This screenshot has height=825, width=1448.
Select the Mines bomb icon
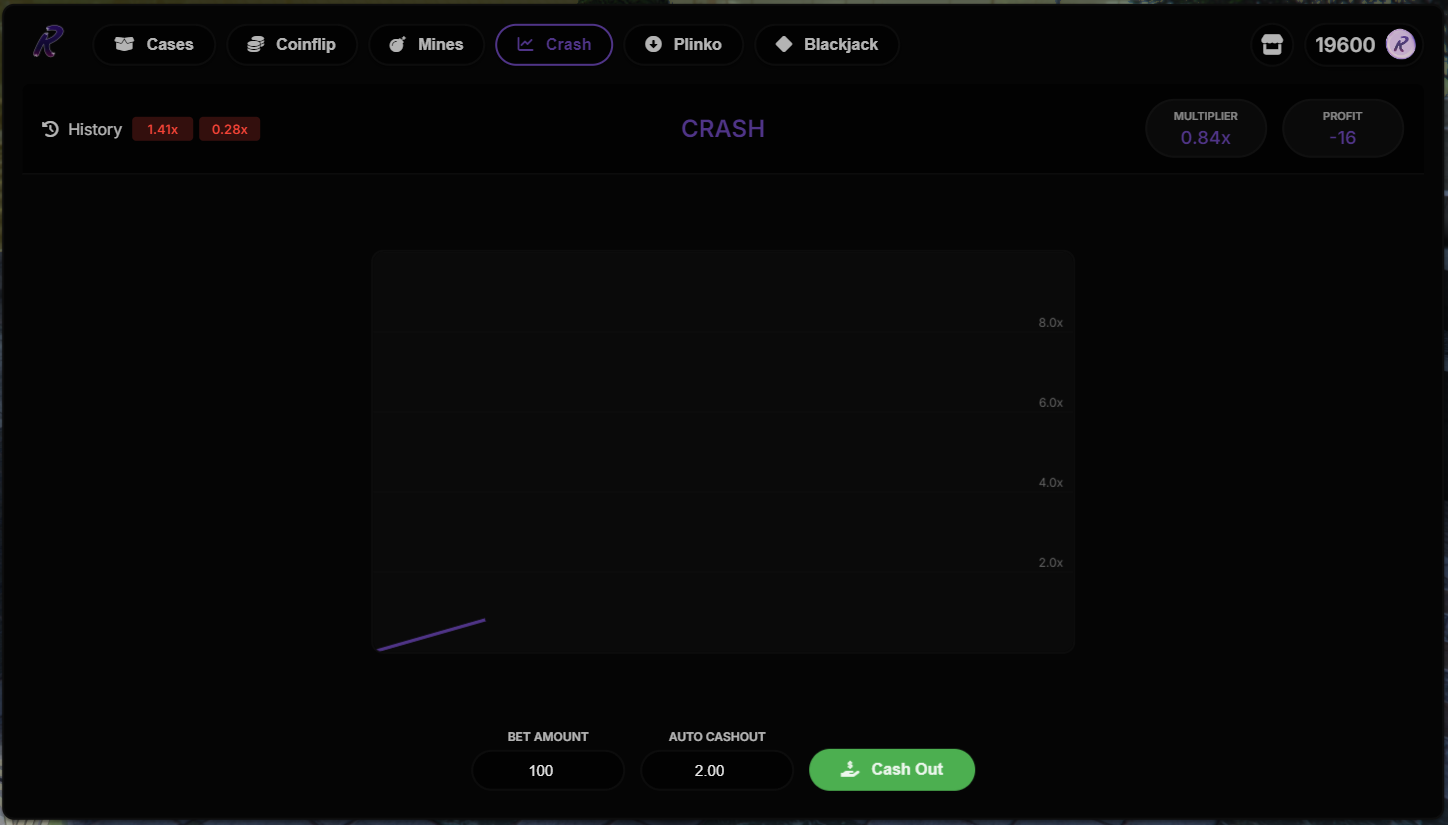[x=397, y=44]
